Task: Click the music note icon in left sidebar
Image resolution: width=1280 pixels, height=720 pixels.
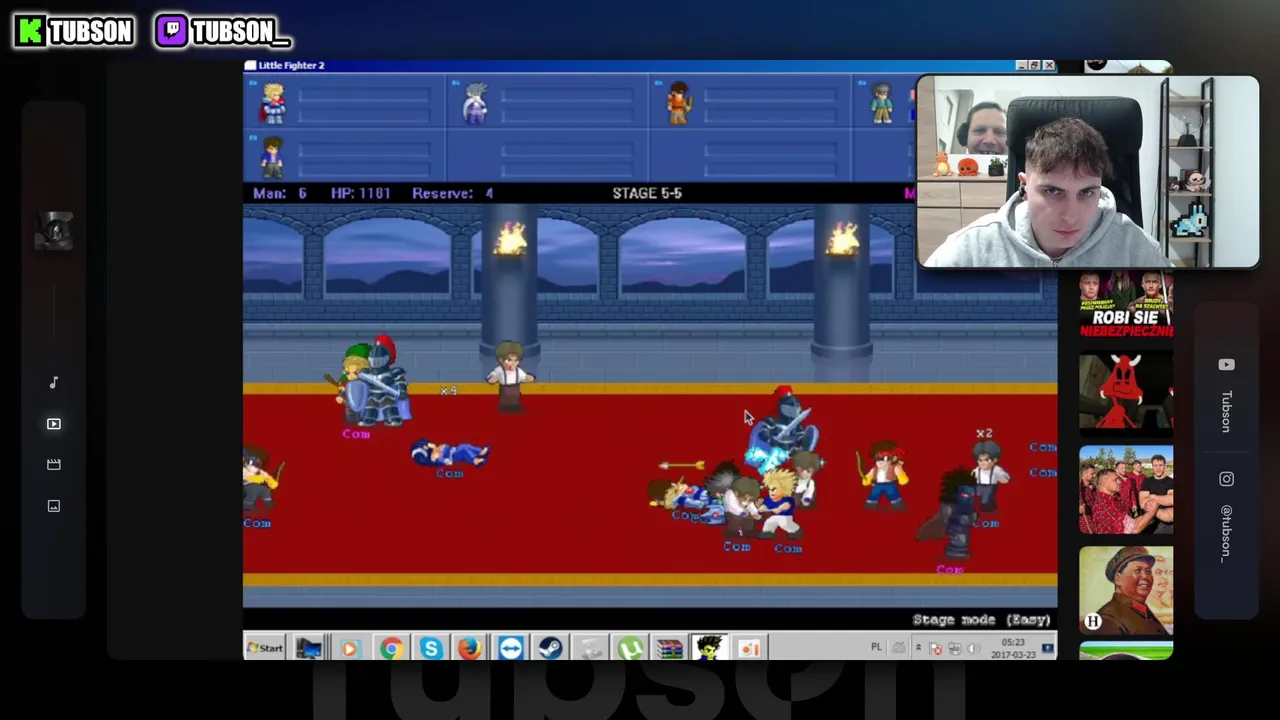Action: (x=54, y=382)
